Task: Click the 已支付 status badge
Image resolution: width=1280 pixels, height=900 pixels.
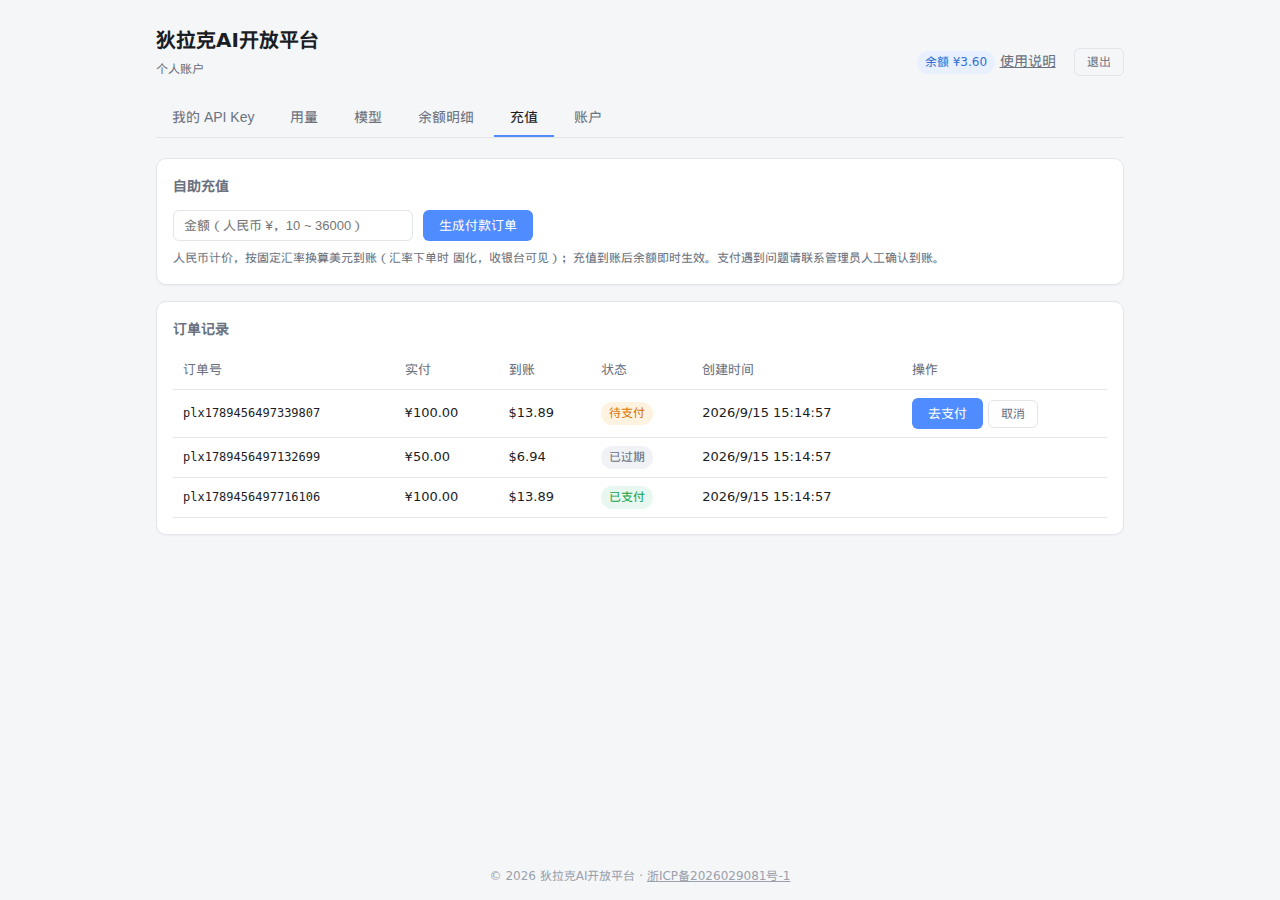Action: (627, 497)
